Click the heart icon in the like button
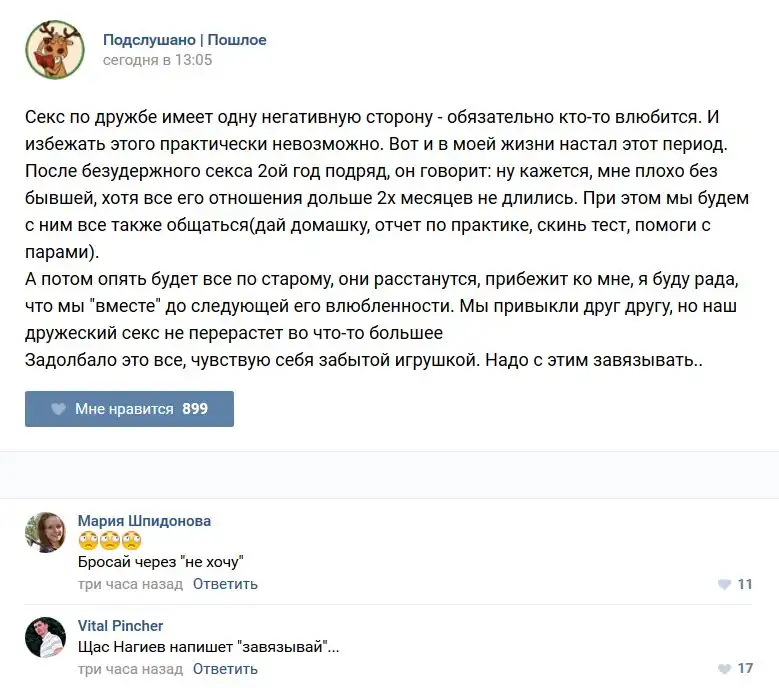Viewport: 779px width, 688px height. [58, 409]
